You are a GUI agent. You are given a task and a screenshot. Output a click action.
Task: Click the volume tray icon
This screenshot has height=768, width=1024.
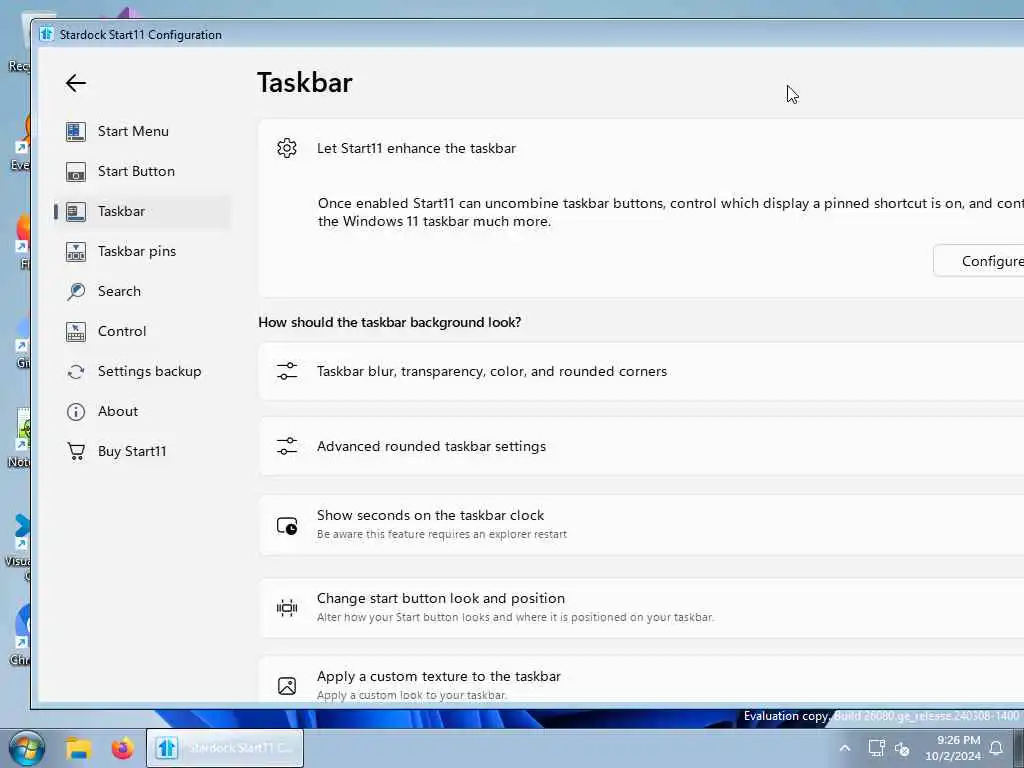pyautogui.click(x=903, y=749)
